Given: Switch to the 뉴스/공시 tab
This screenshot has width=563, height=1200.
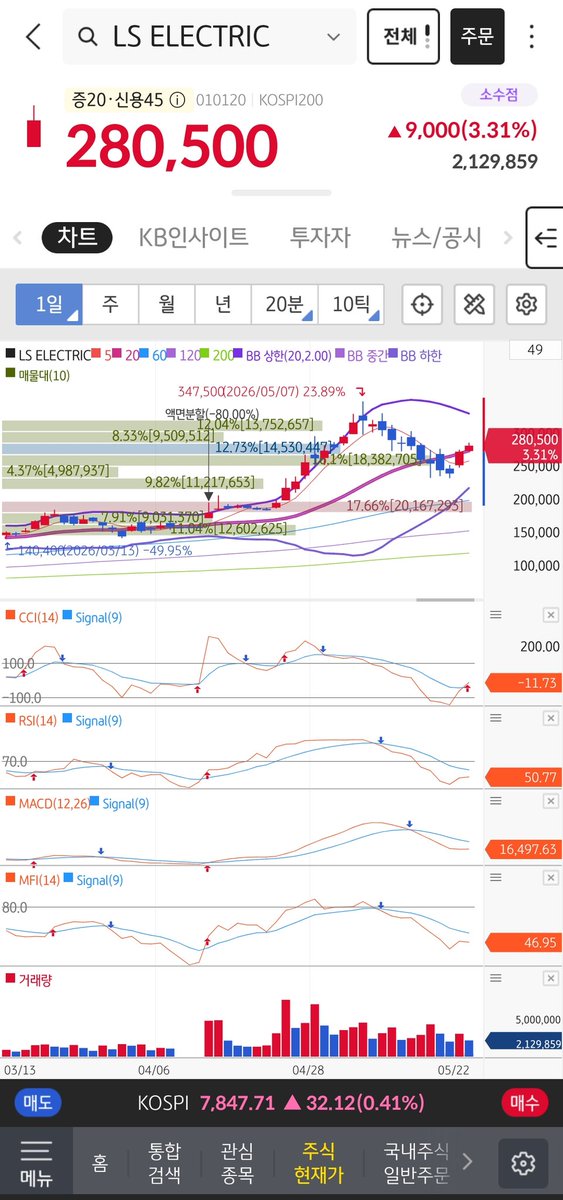Looking at the screenshot, I should (437, 237).
